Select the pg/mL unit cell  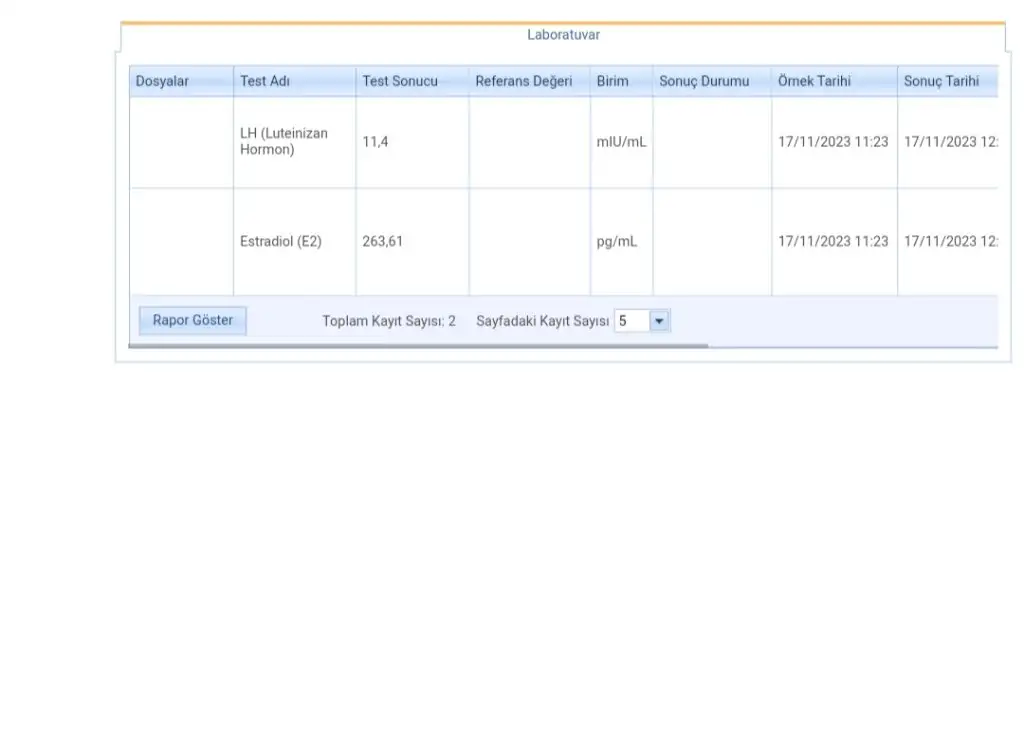pos(617,241)
